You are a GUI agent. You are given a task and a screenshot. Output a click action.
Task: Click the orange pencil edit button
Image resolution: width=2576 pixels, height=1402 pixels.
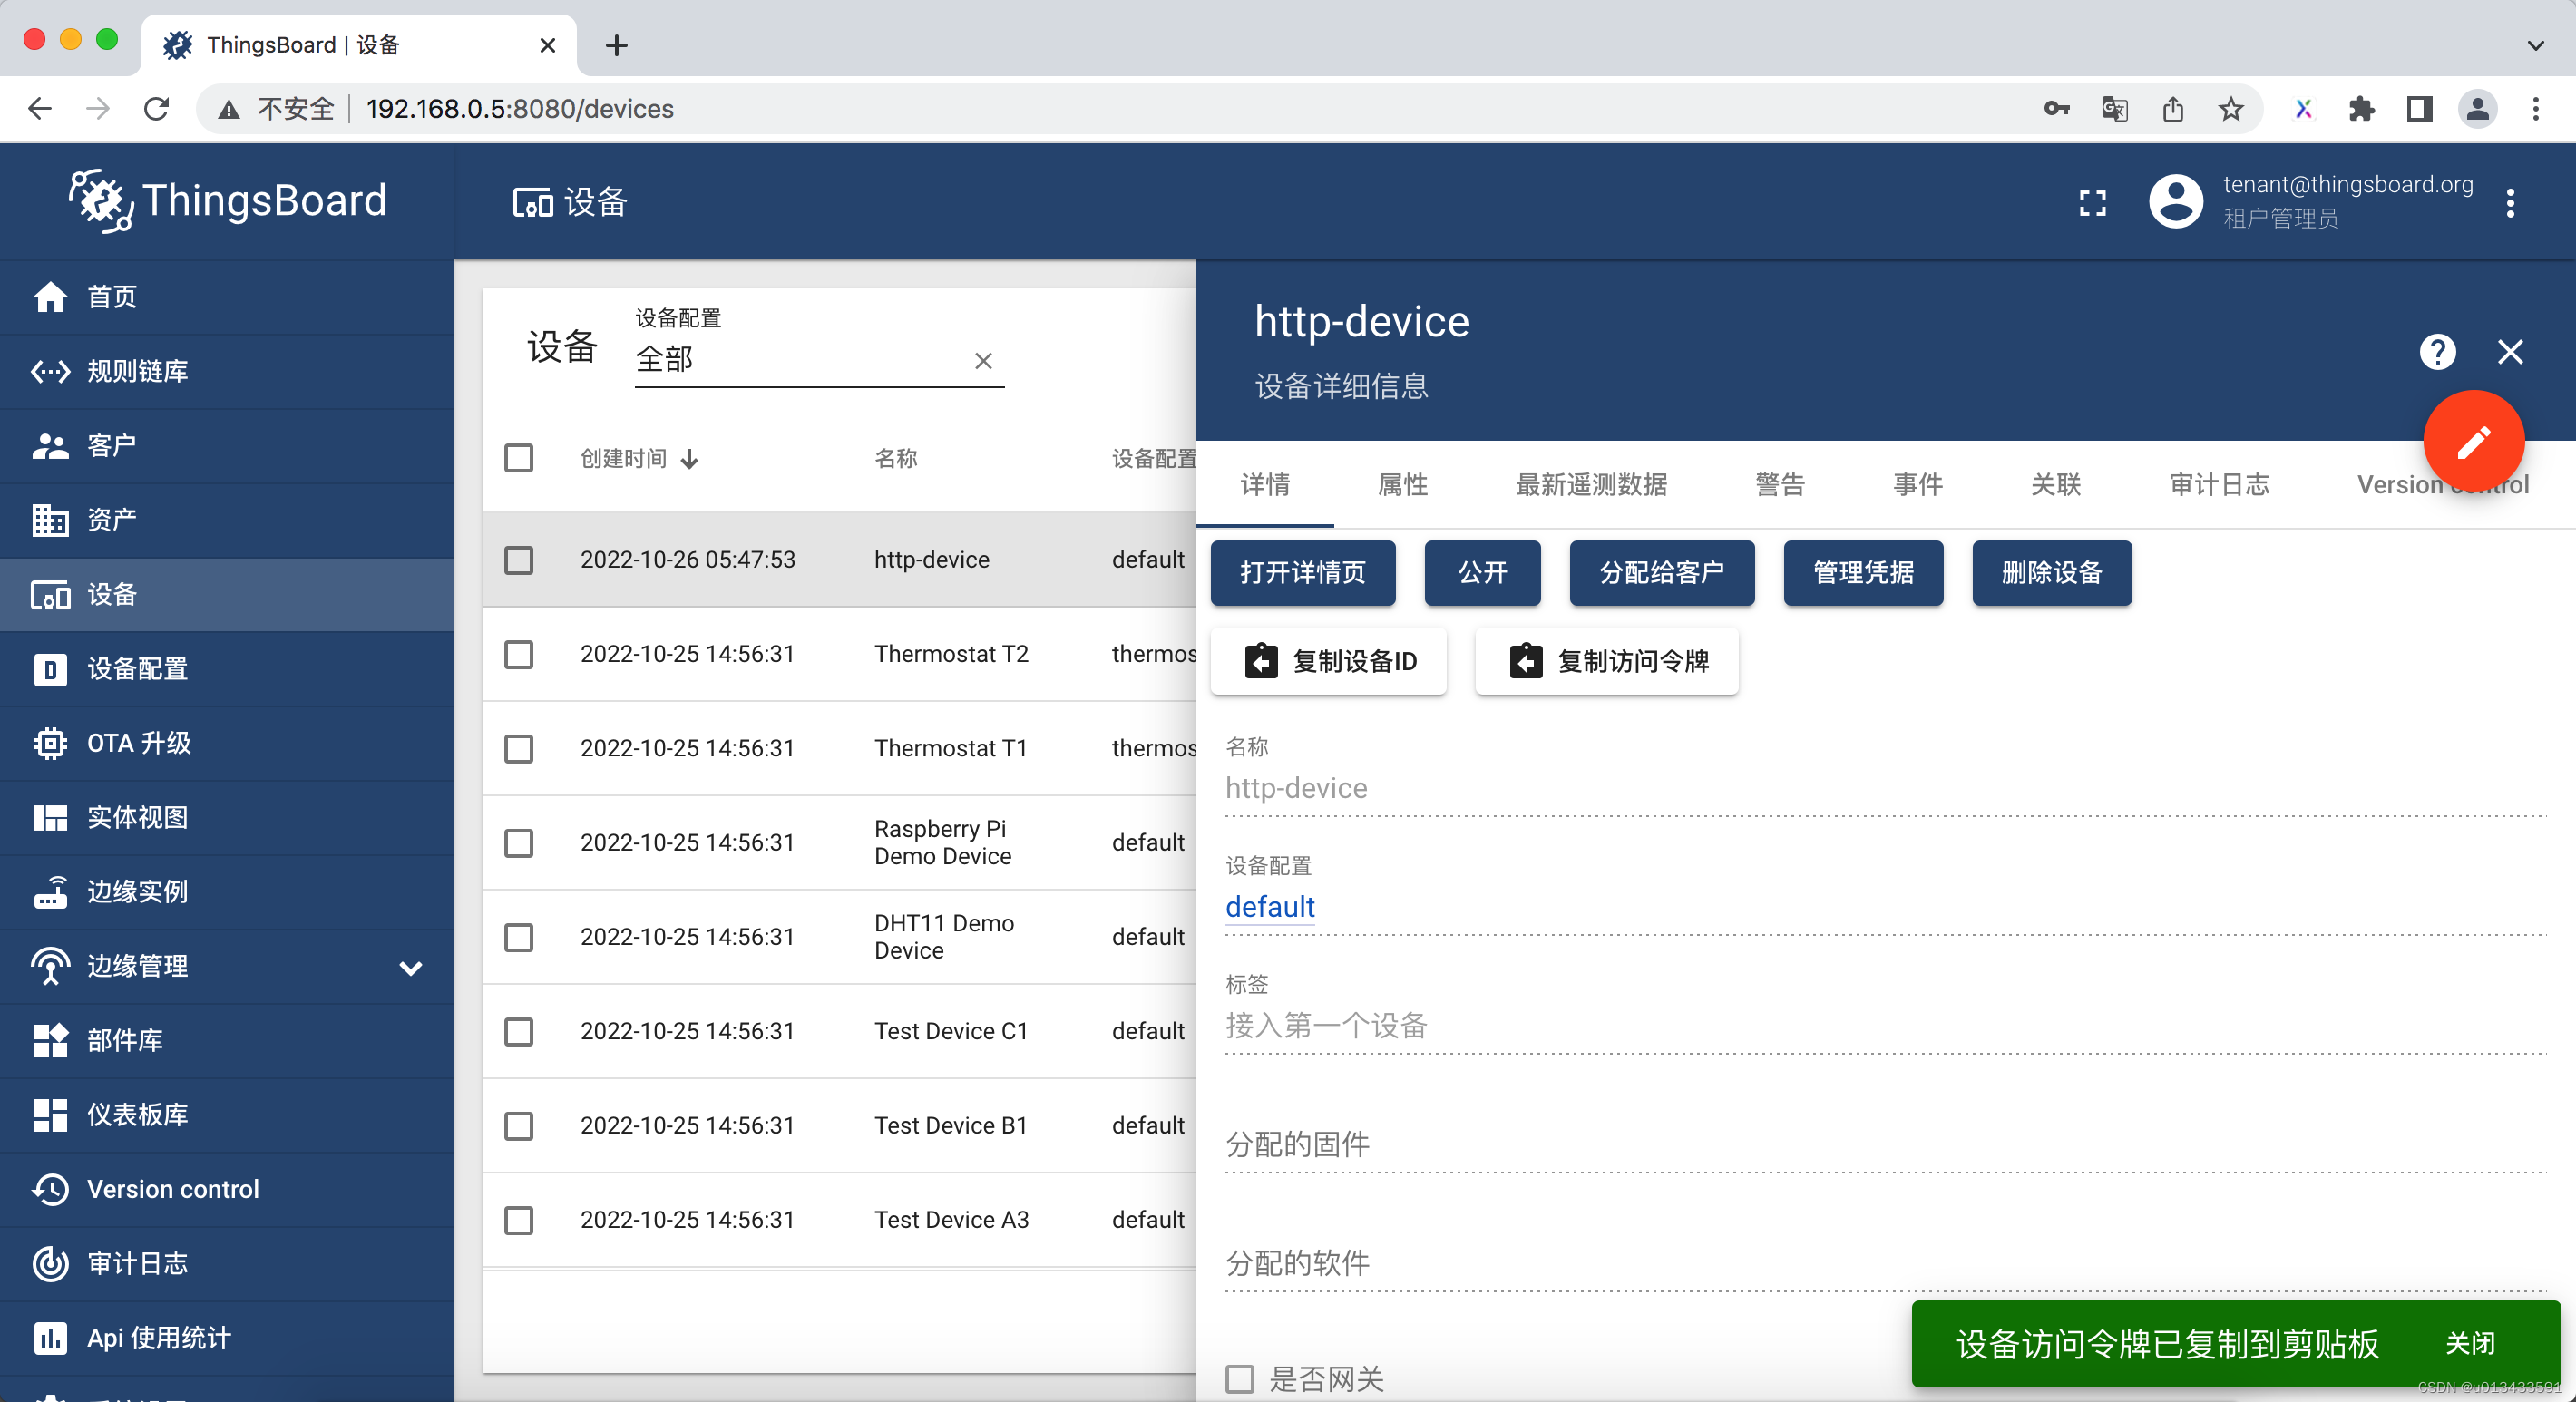click(2474, 441)
